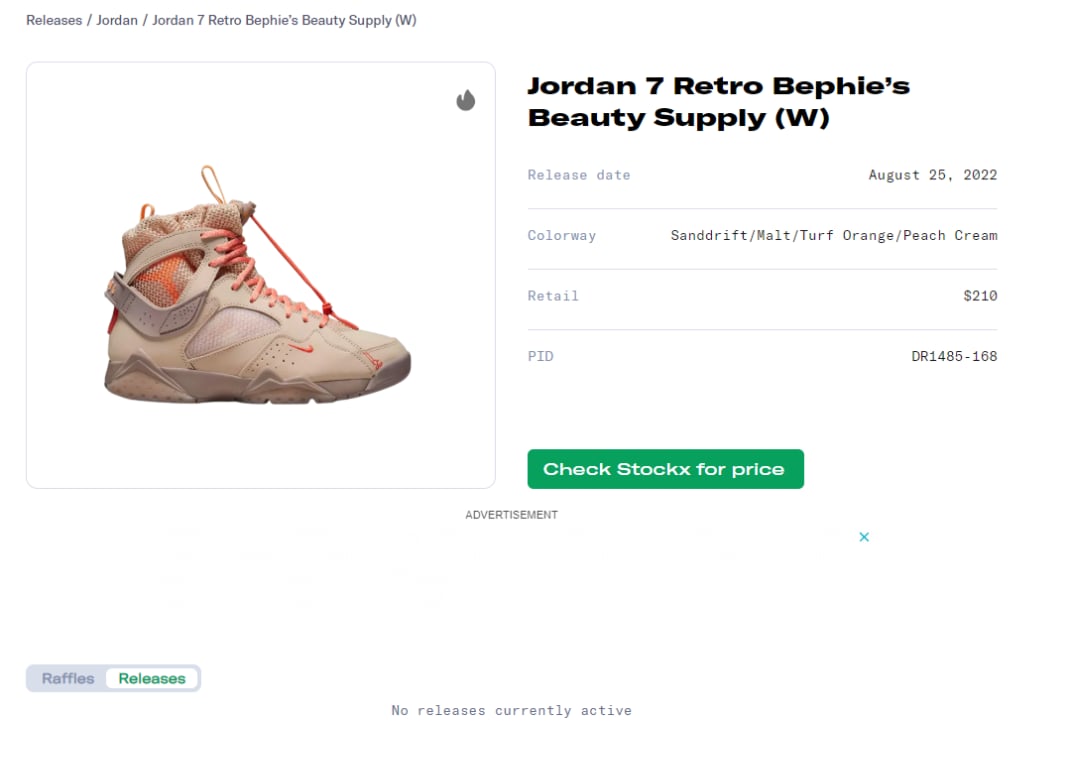Open the Jordan breadcrumb link
Viewport: 1070px width, 760px height.
coord(117,20)
